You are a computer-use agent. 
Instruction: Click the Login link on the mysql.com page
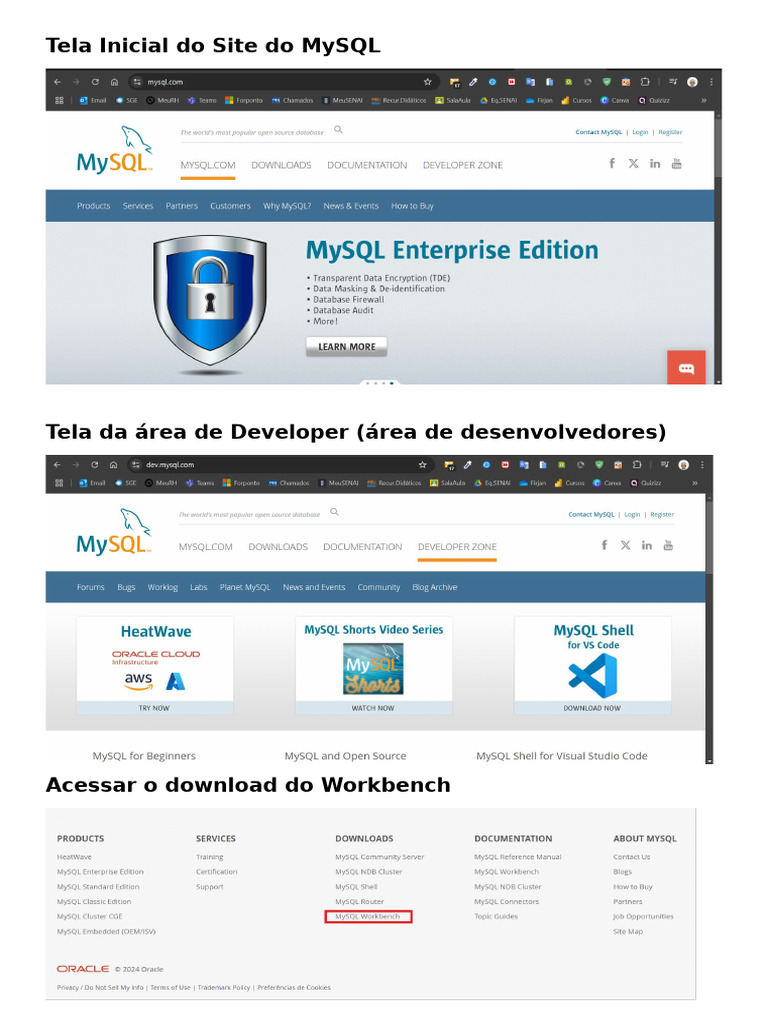coord(640,132)
